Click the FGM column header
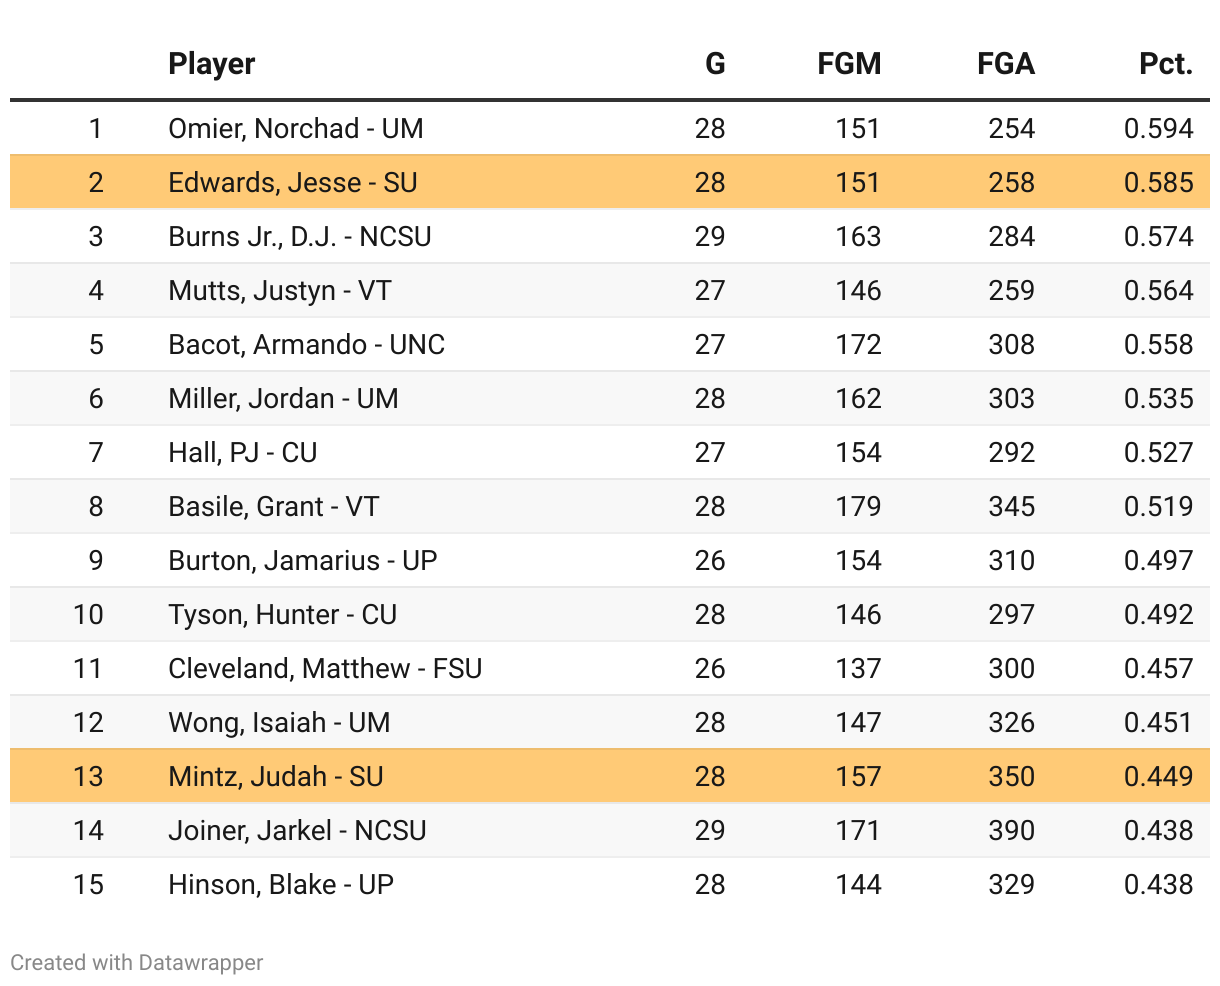Image resolution: width=1220 pixels, height=986 pixels. (849, 64)
